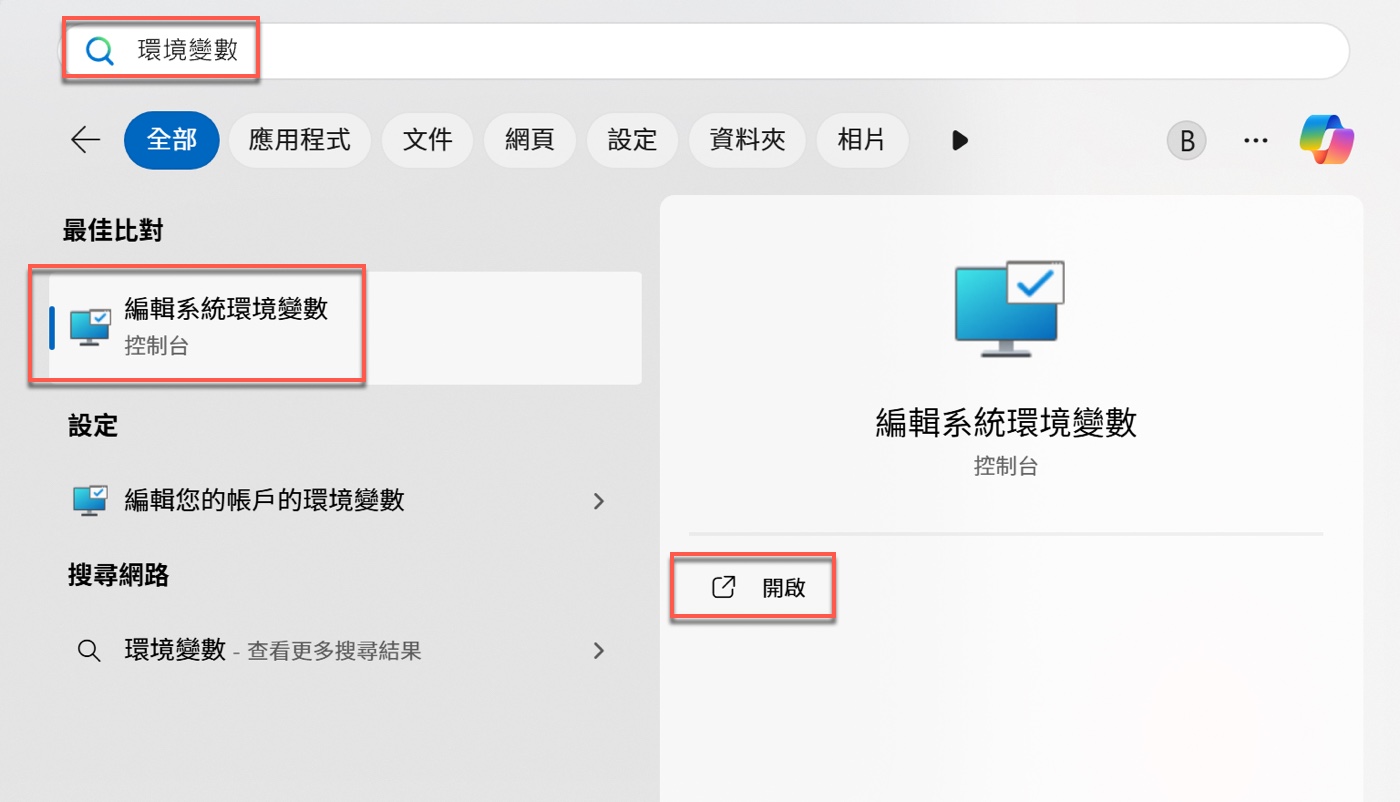Image resolution: width=1400 pixels, height=802 pixels.
Task: Click the 編輯您的帳戶的環境變數 display icon
Action: pos(90,500)
